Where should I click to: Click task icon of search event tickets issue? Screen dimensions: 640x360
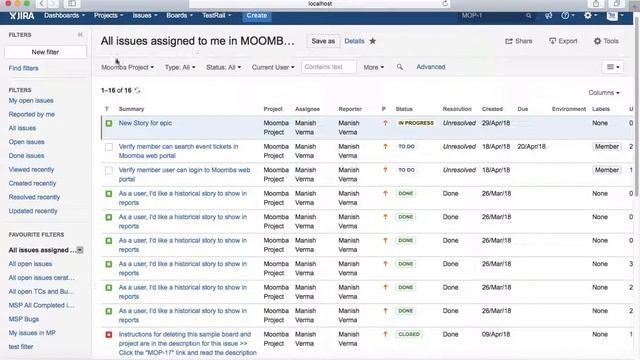[x=109, y=147]
